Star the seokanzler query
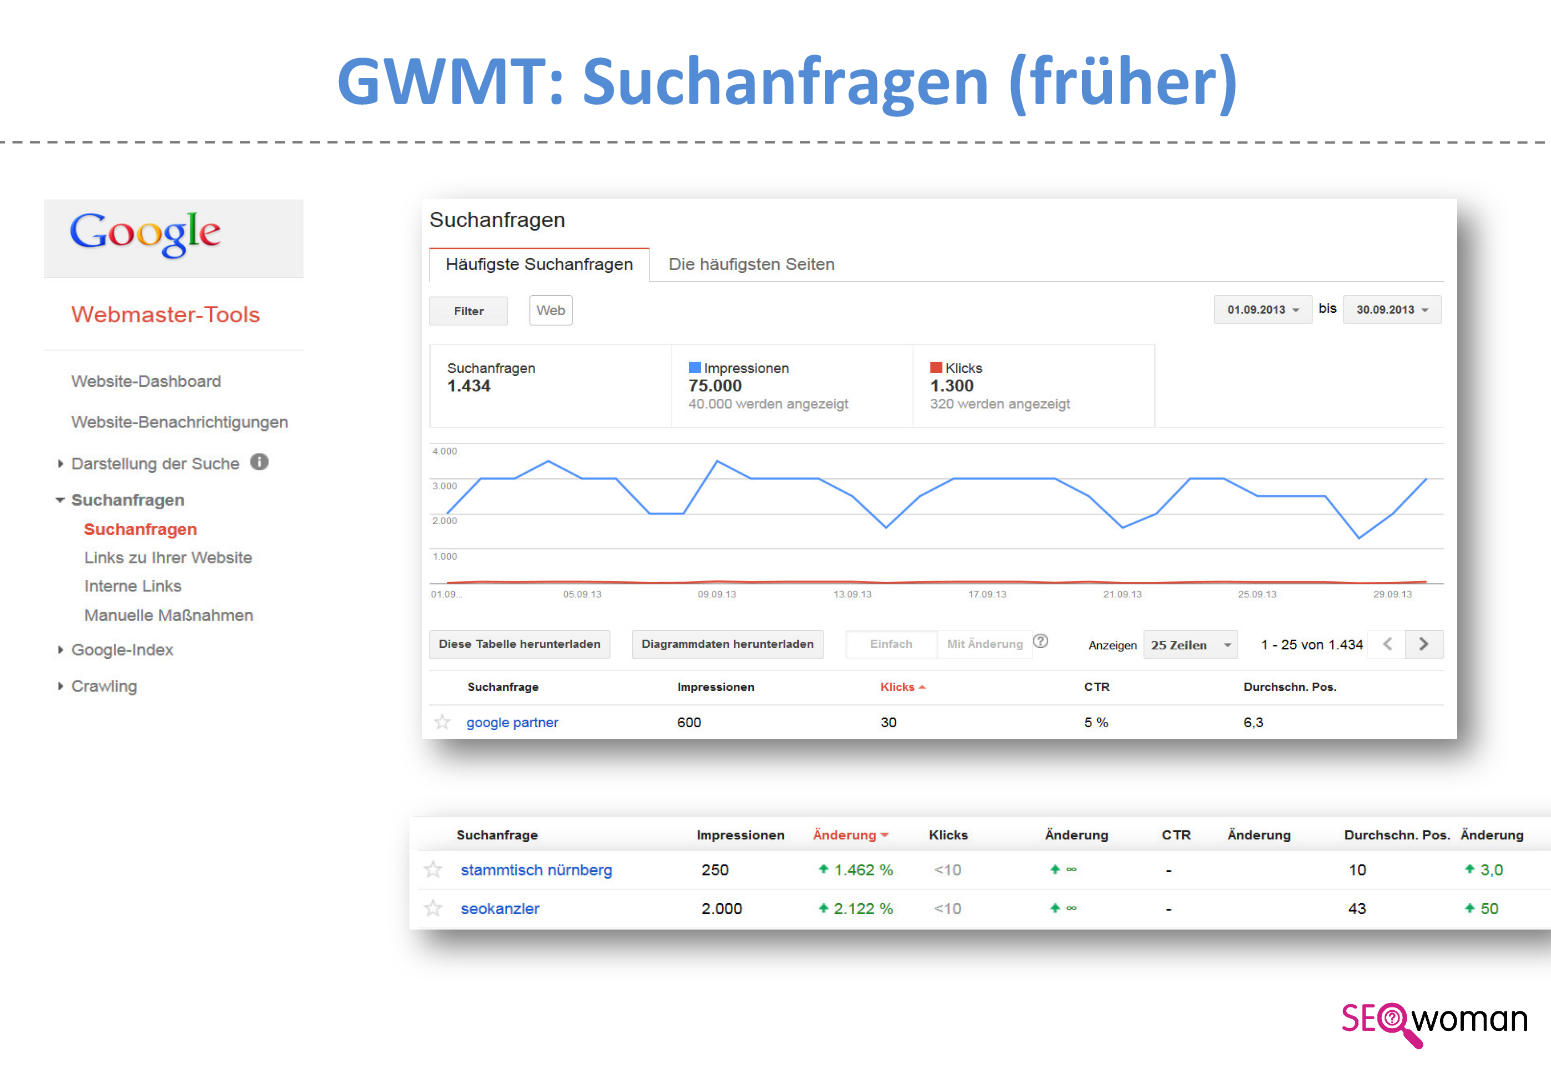The image size is (1551, 1071). click(x=433, y=908)
